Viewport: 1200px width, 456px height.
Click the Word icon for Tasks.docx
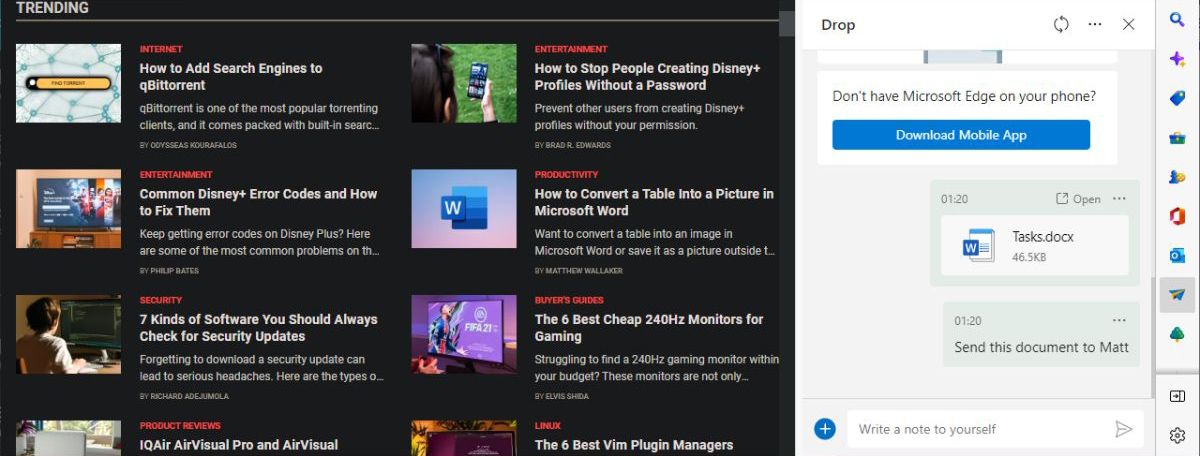[x=978, y=245]
